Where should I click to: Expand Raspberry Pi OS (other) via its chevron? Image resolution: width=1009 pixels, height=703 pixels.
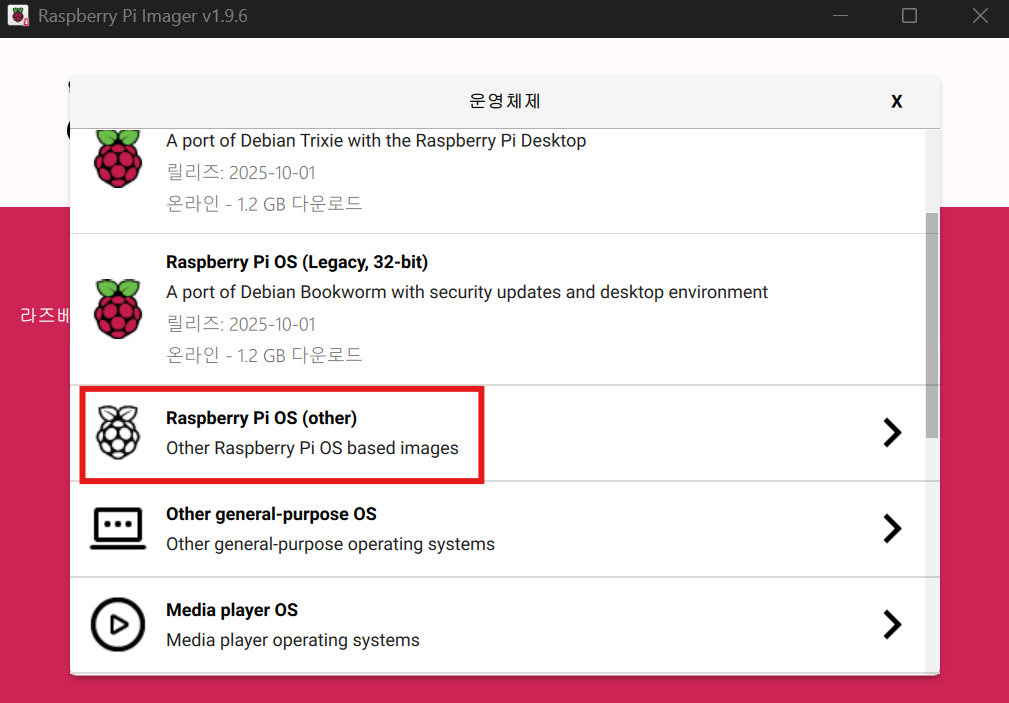pyautogui.click(x=892, y=433)
